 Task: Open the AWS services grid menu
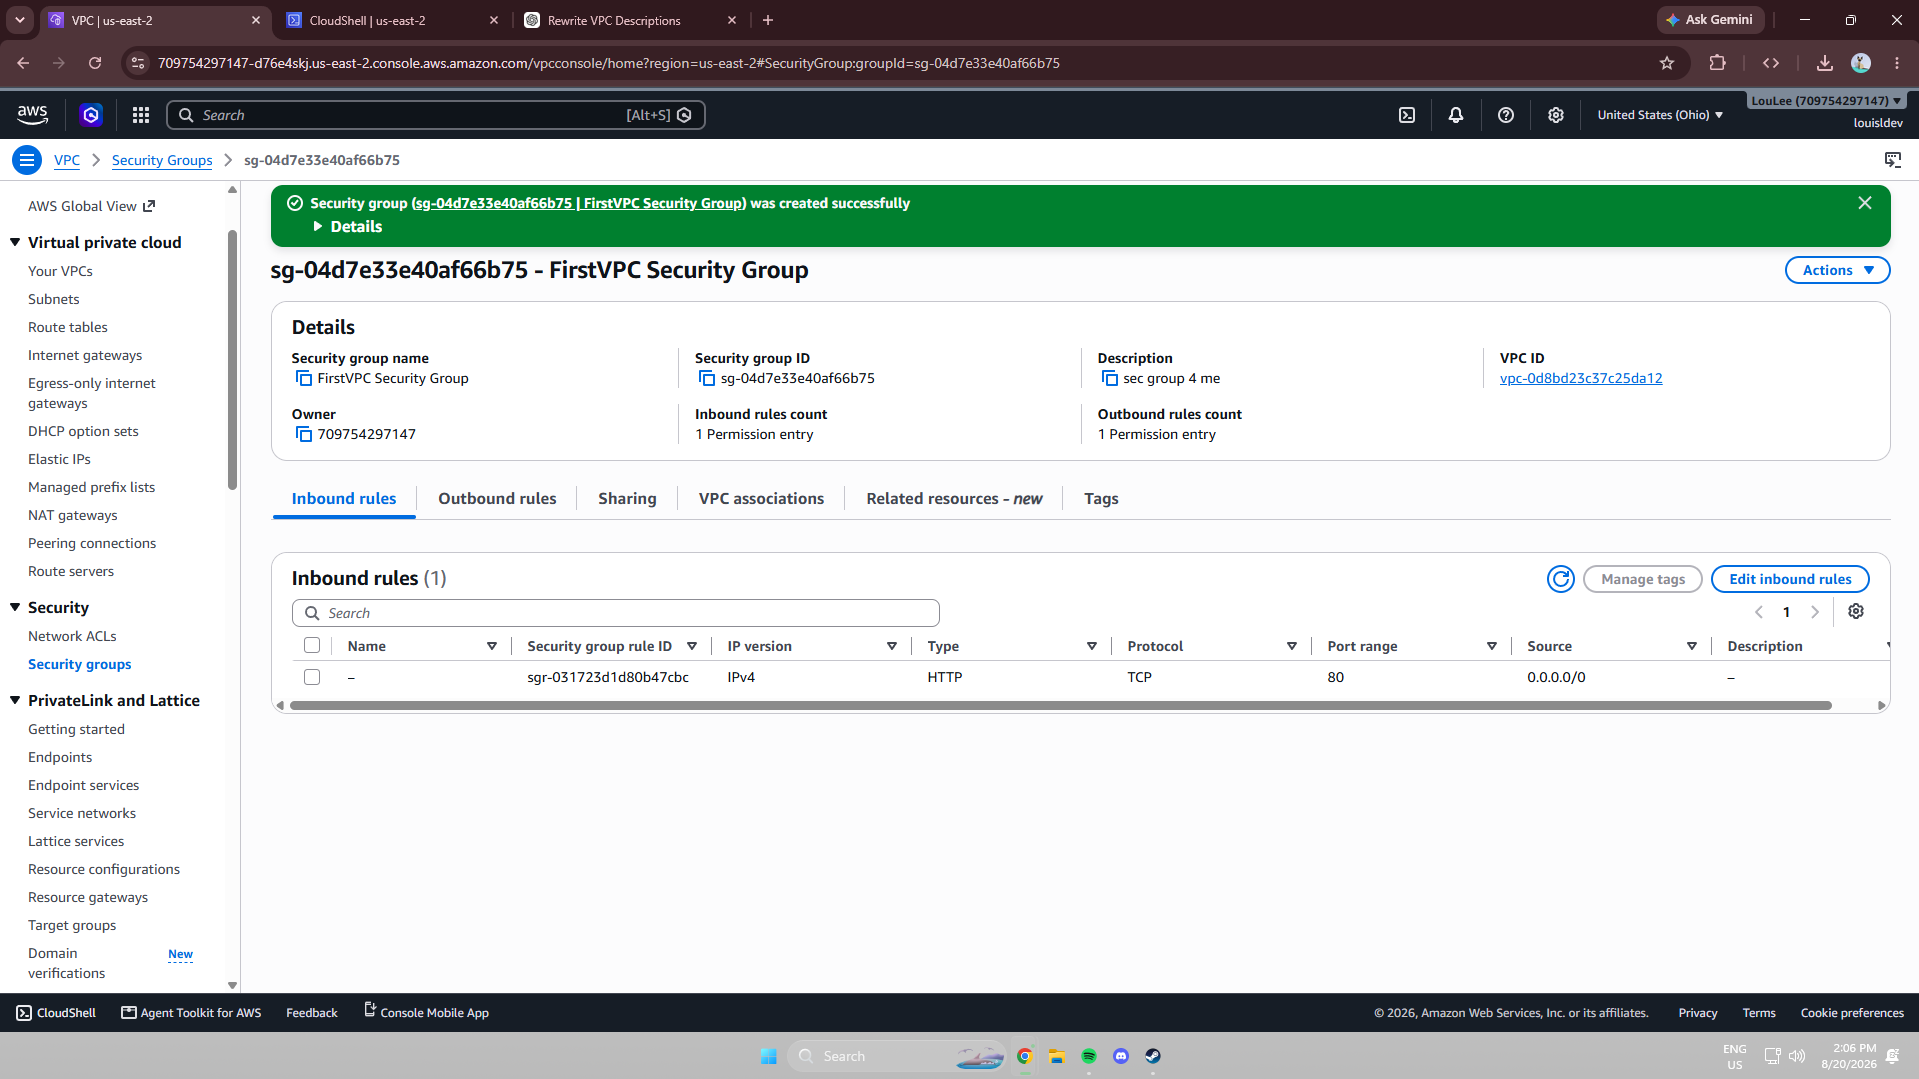[x=141, y=115]
